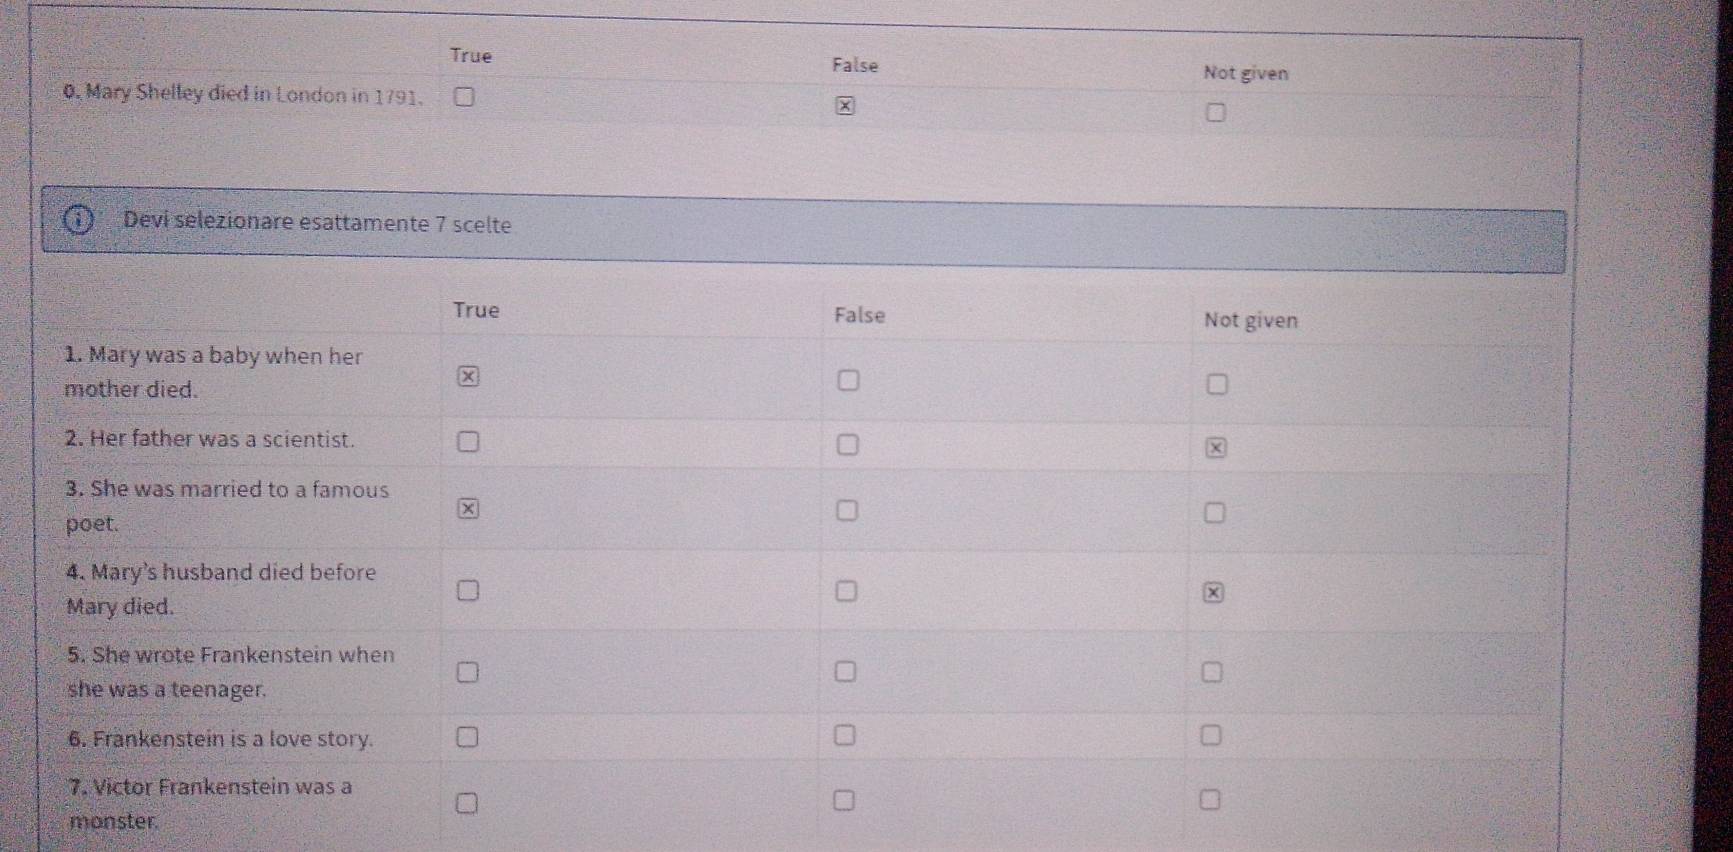Check False for 'wrote Frankenstein when teenager'
Screen dimensions: 1733x852
coord(846,671)
